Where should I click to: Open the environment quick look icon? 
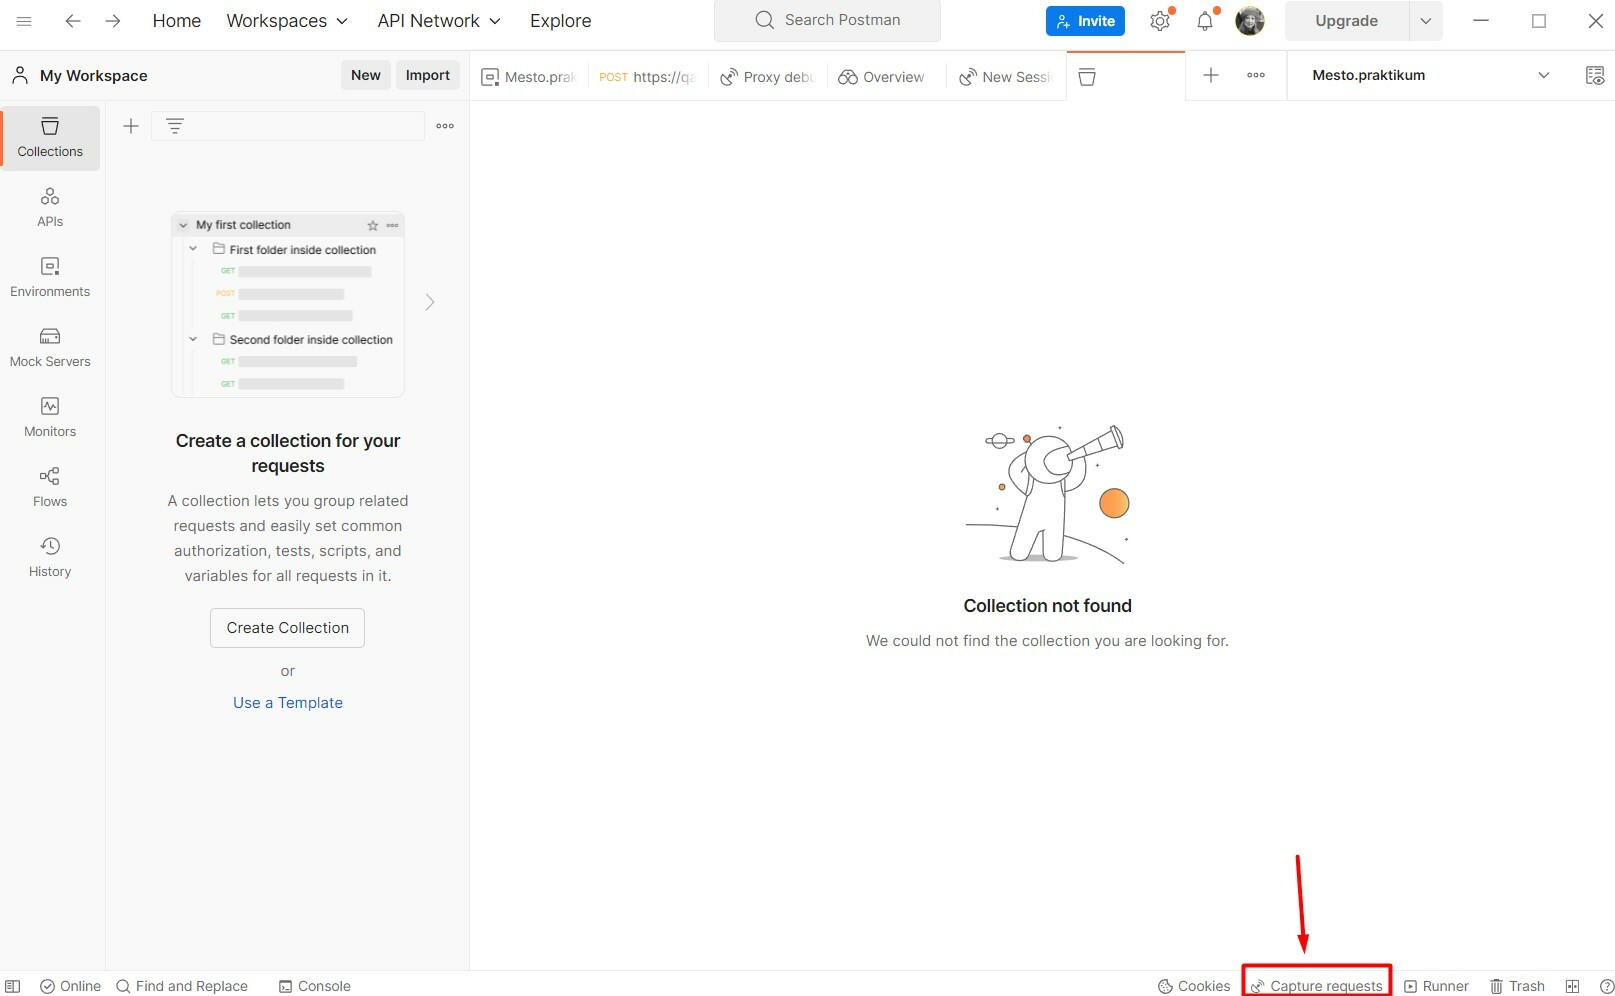1595,76
